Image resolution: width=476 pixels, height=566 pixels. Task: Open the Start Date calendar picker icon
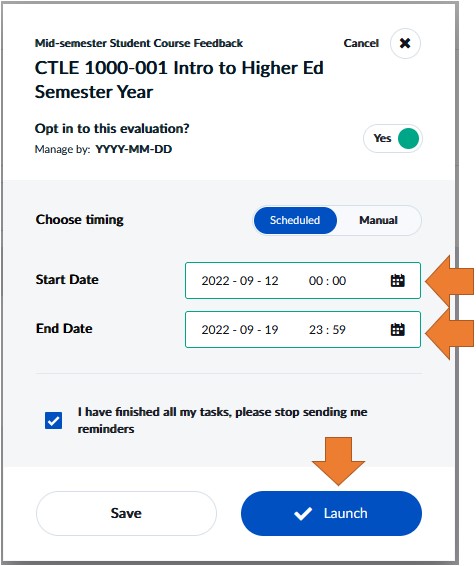pos(397,280)
